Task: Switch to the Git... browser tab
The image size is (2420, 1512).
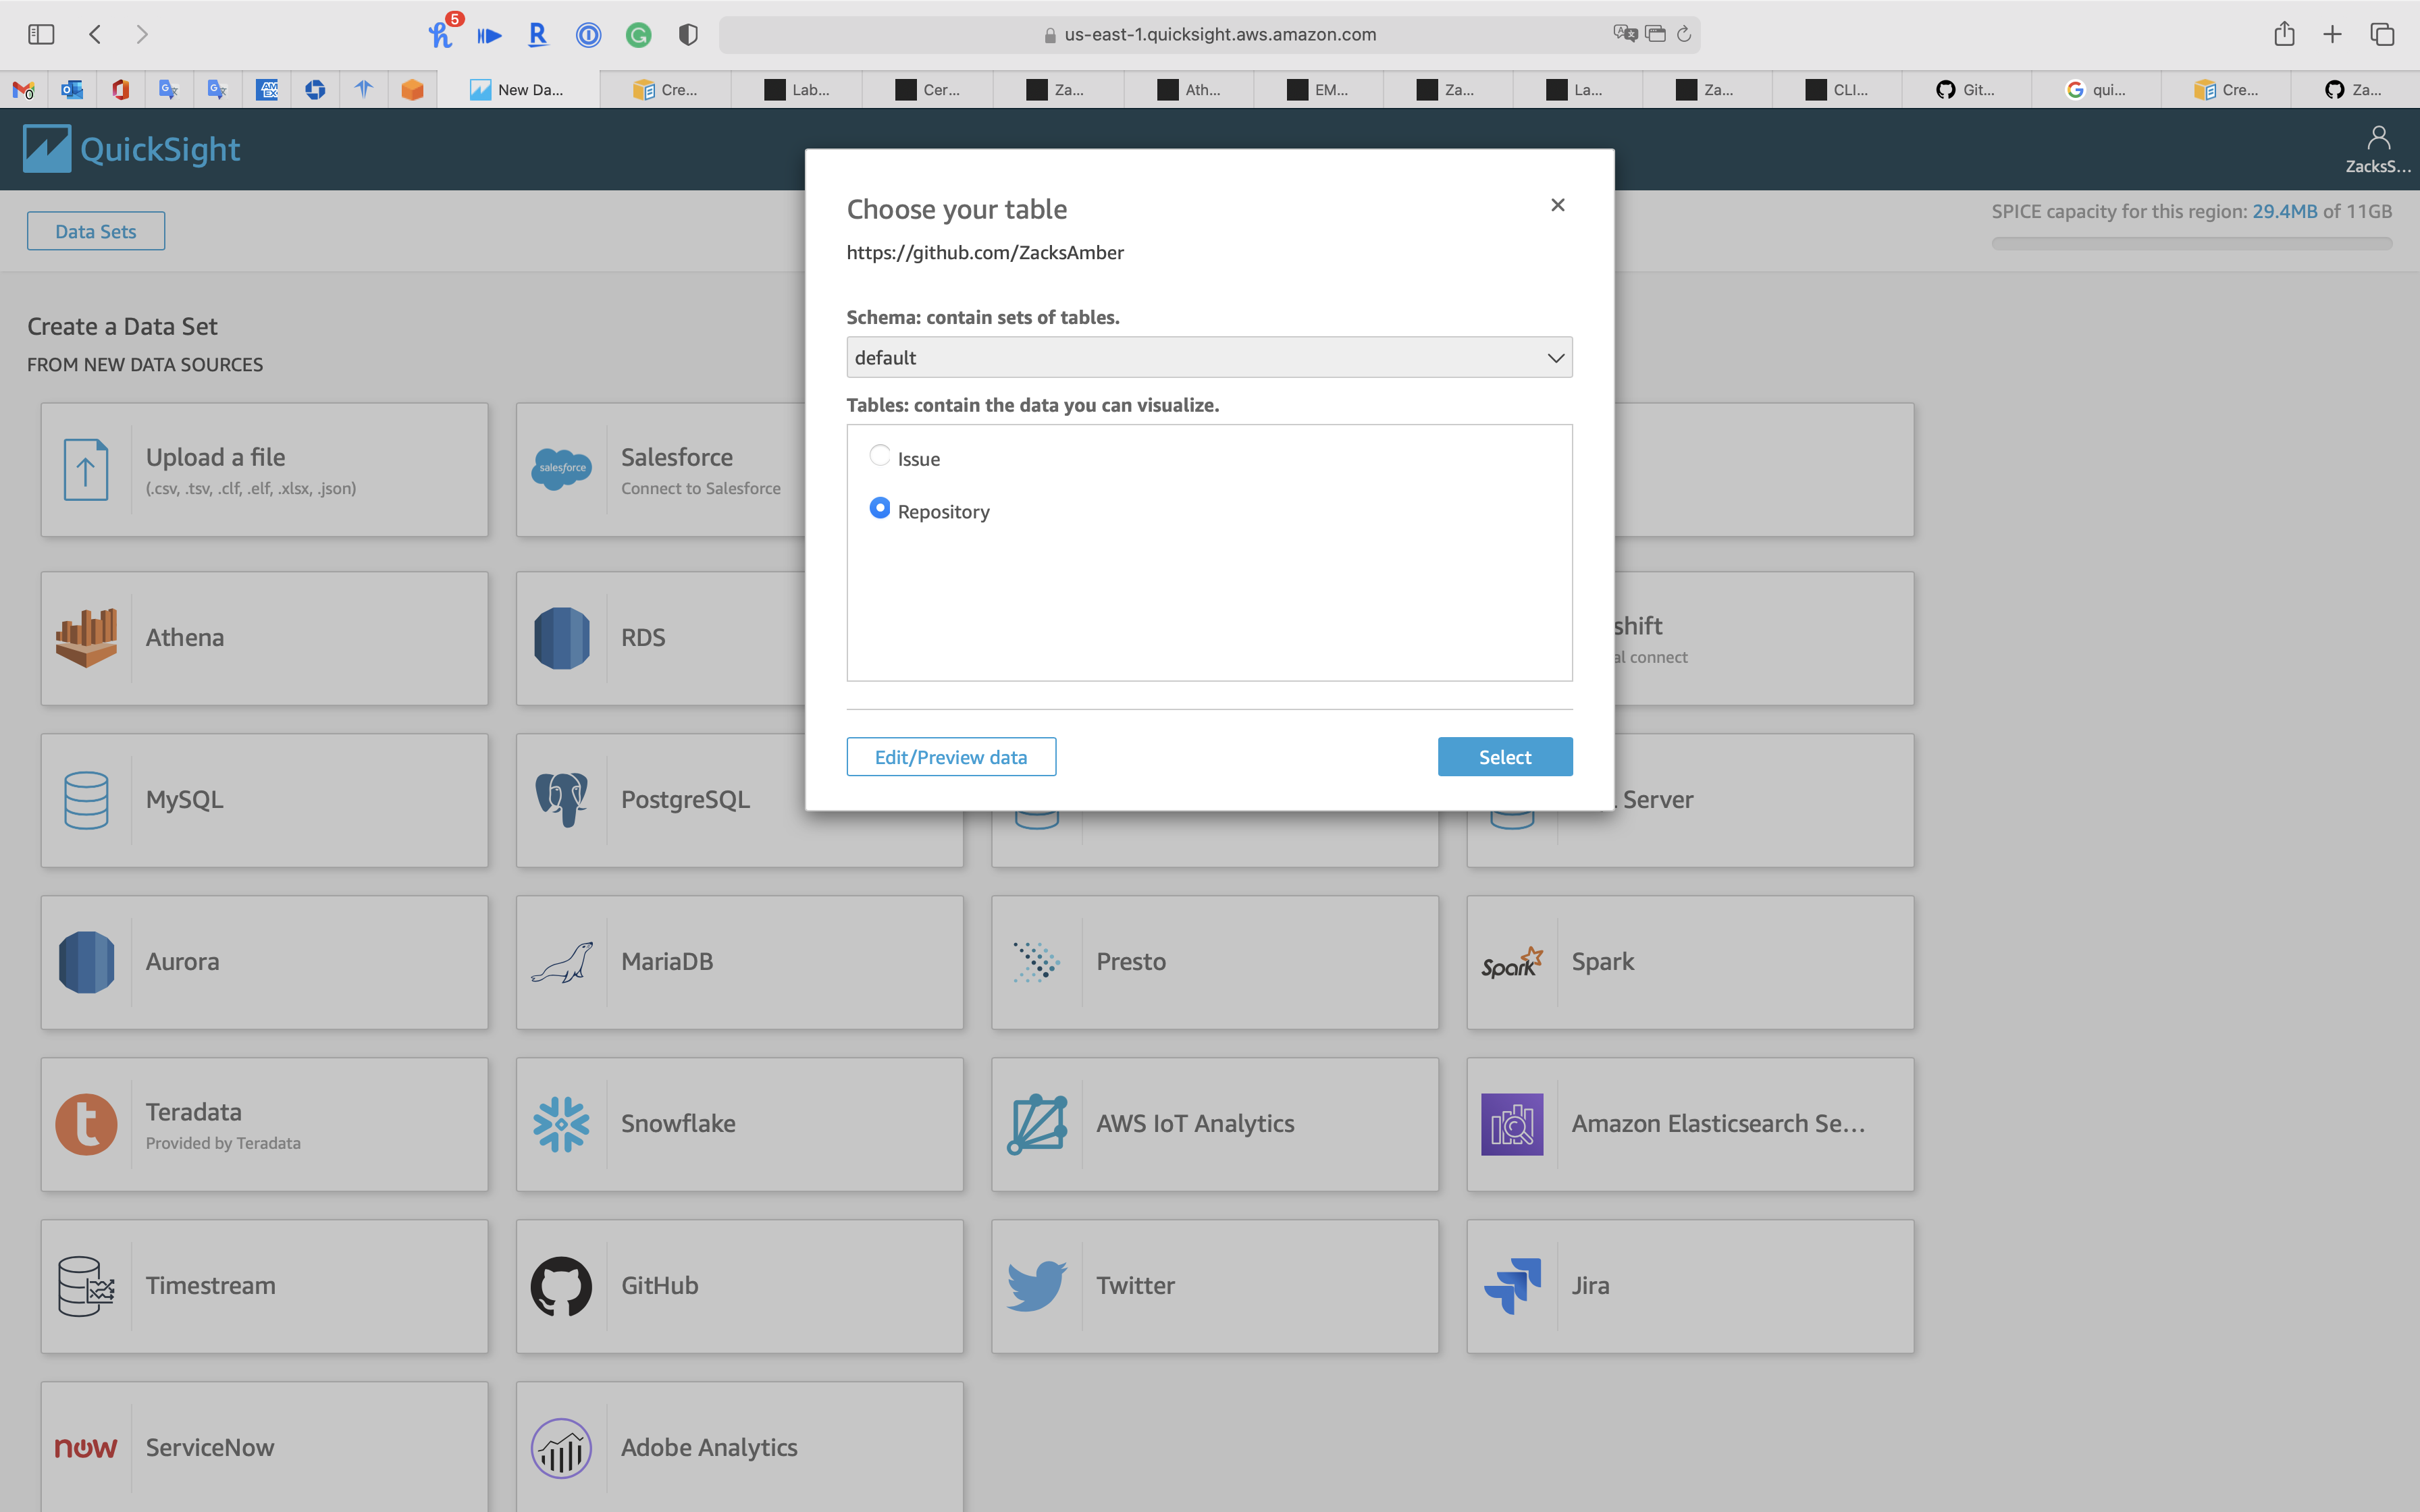Action: tap(1965, 90)
